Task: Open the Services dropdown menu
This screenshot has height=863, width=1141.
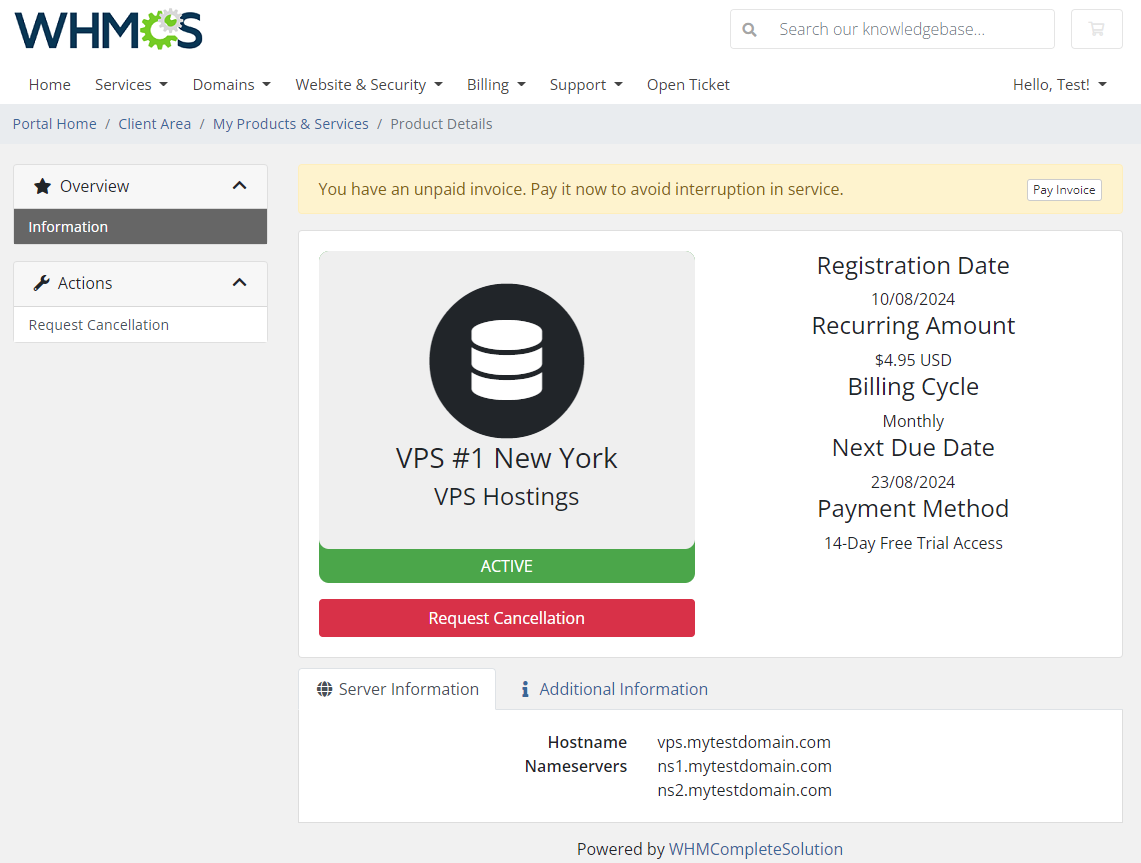Action: coord(131,84)
